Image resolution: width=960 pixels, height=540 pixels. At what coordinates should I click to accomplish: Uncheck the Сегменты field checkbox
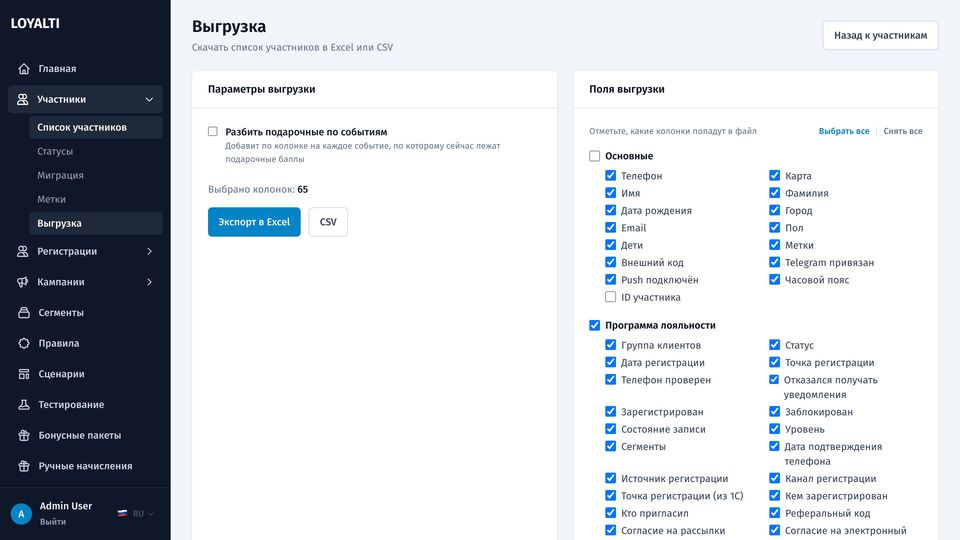tap(610, 446)
